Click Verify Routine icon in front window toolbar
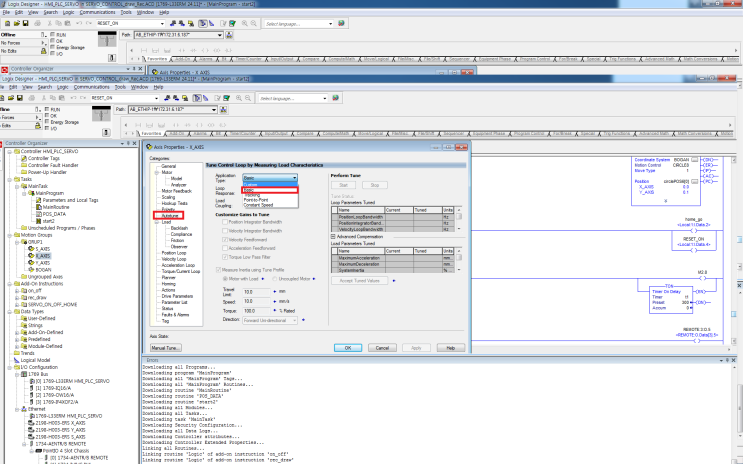 (217, 98)
